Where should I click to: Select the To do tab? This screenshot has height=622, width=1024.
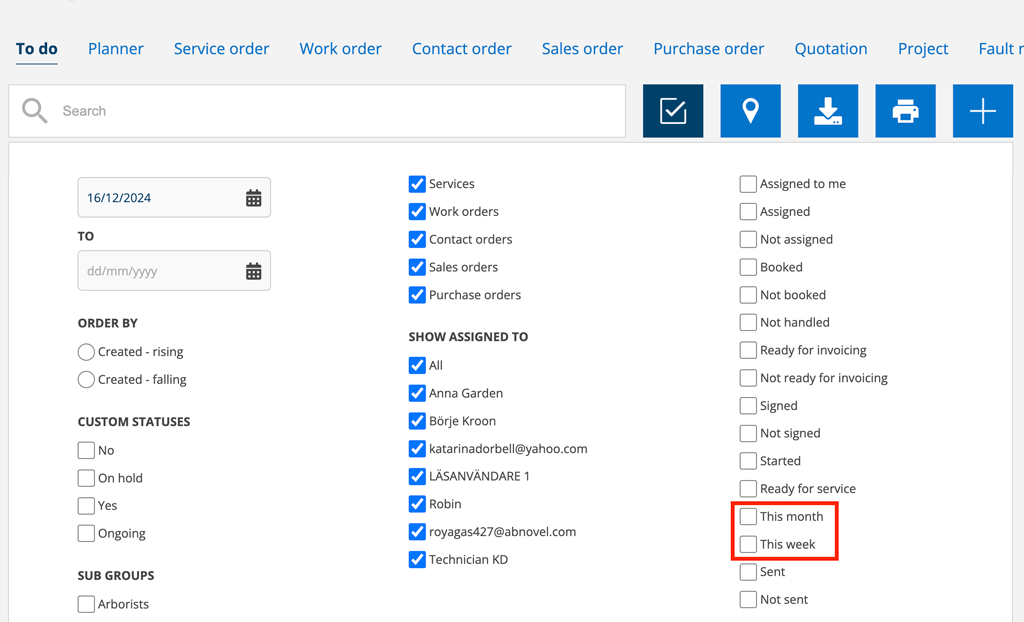coord(37,49)
